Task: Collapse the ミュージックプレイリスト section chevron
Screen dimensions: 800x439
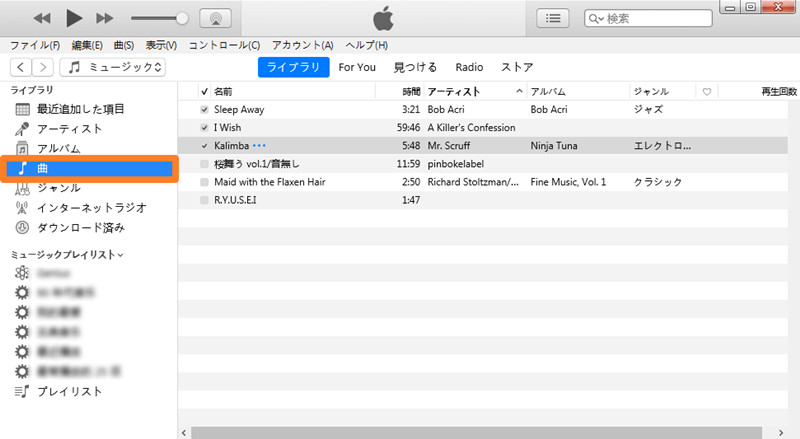Action: click(120, 255)
